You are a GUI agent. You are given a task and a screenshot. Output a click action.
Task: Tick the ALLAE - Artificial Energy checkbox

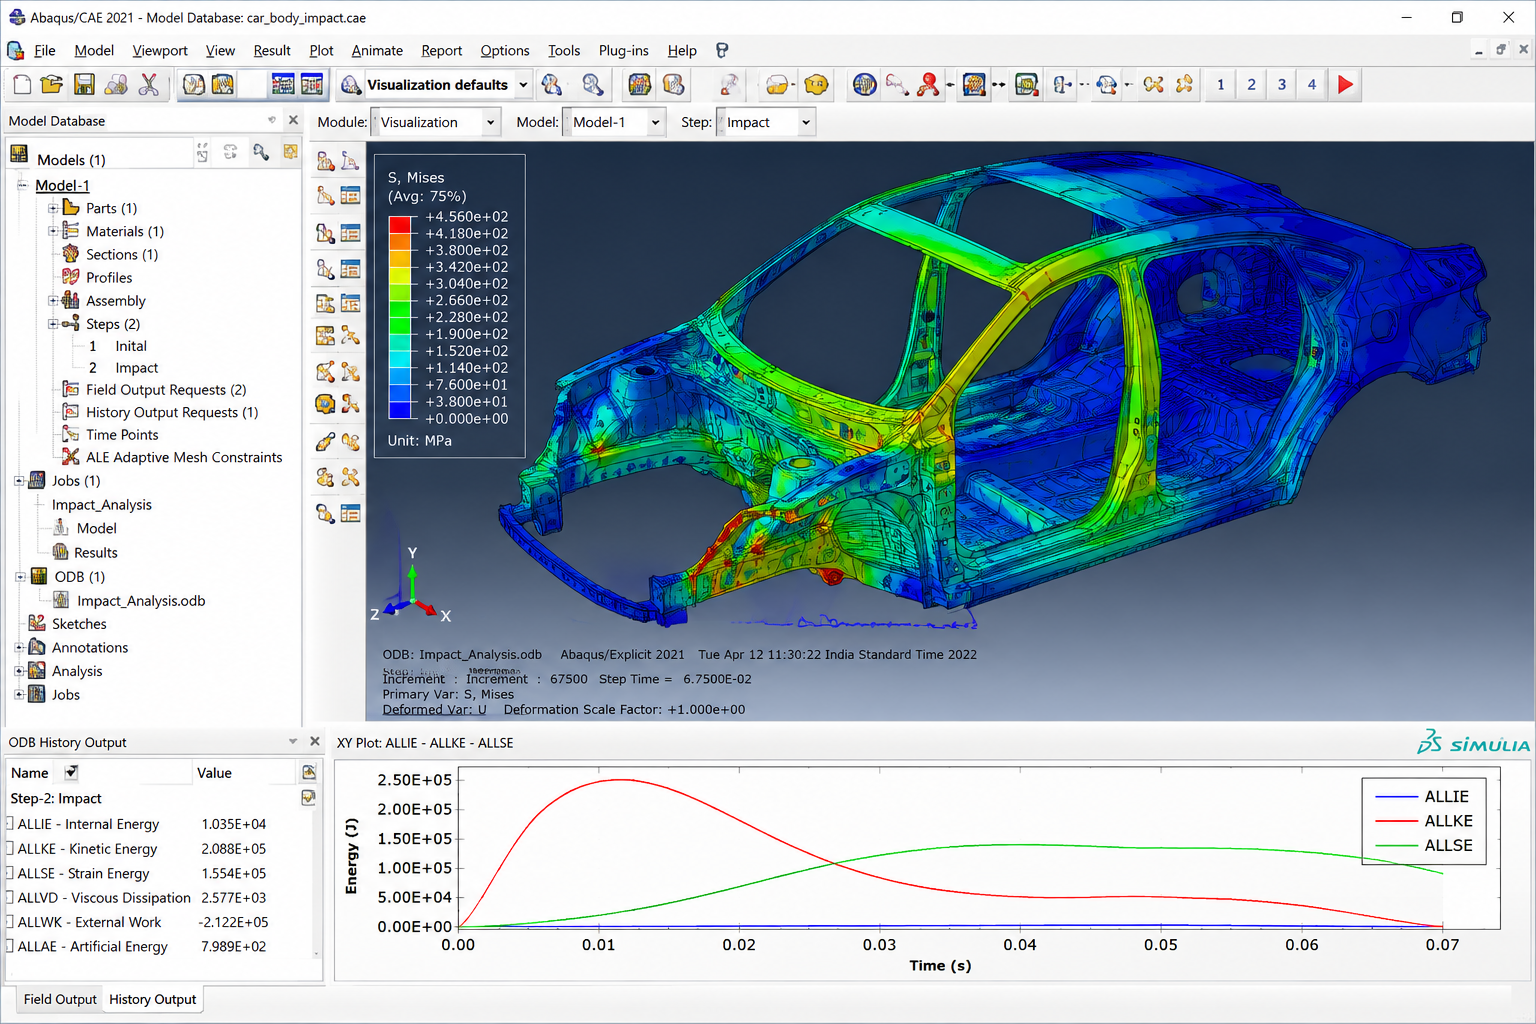click(x=9, y=945)
